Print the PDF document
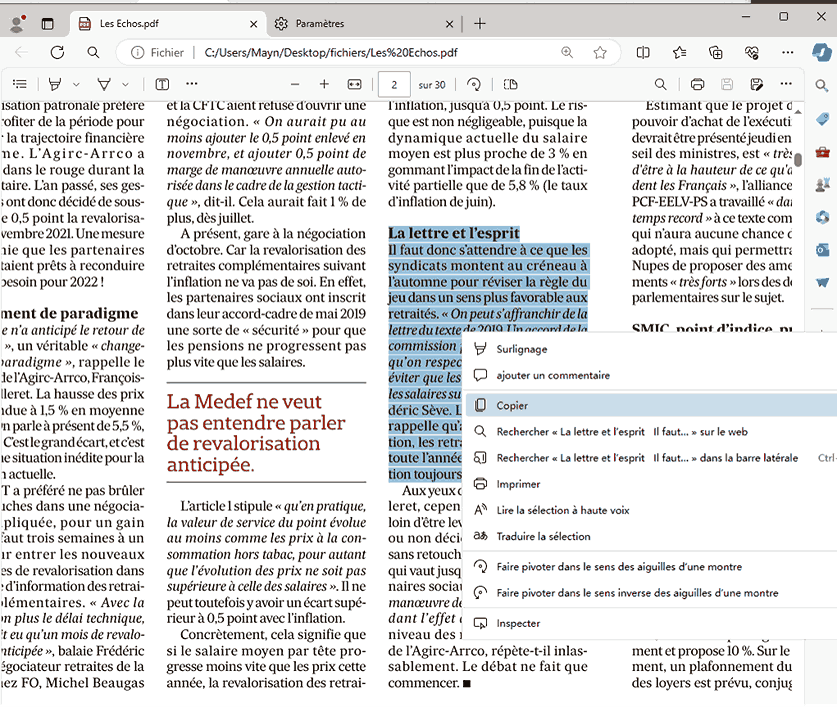Screen dimensions: 837x707 (697, 84)
